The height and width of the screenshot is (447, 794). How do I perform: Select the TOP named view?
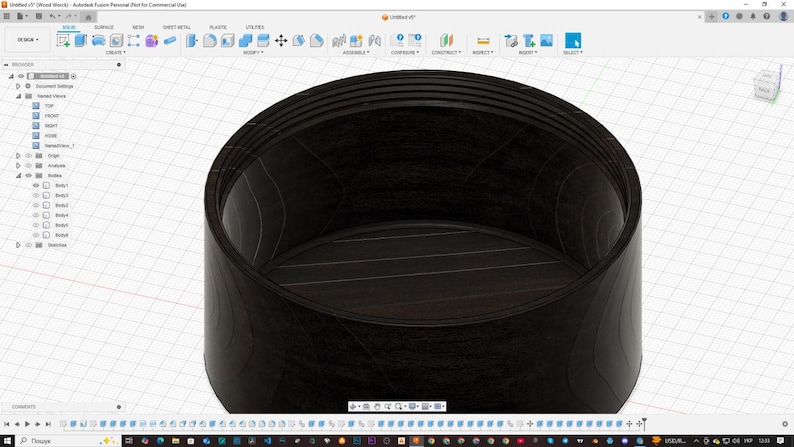(49, 106)
